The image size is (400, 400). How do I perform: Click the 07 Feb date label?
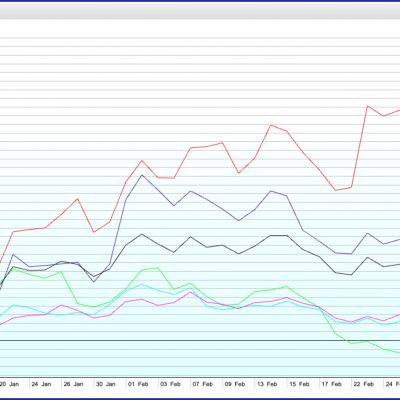[203, 384]
